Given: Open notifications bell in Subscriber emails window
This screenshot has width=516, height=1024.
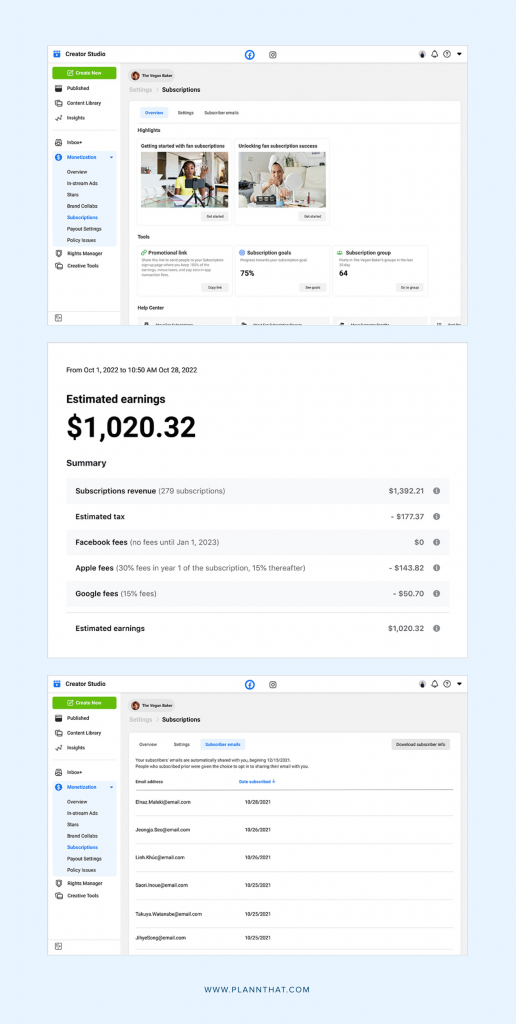Looking at the screenshot, I should (x=434, y=684).
